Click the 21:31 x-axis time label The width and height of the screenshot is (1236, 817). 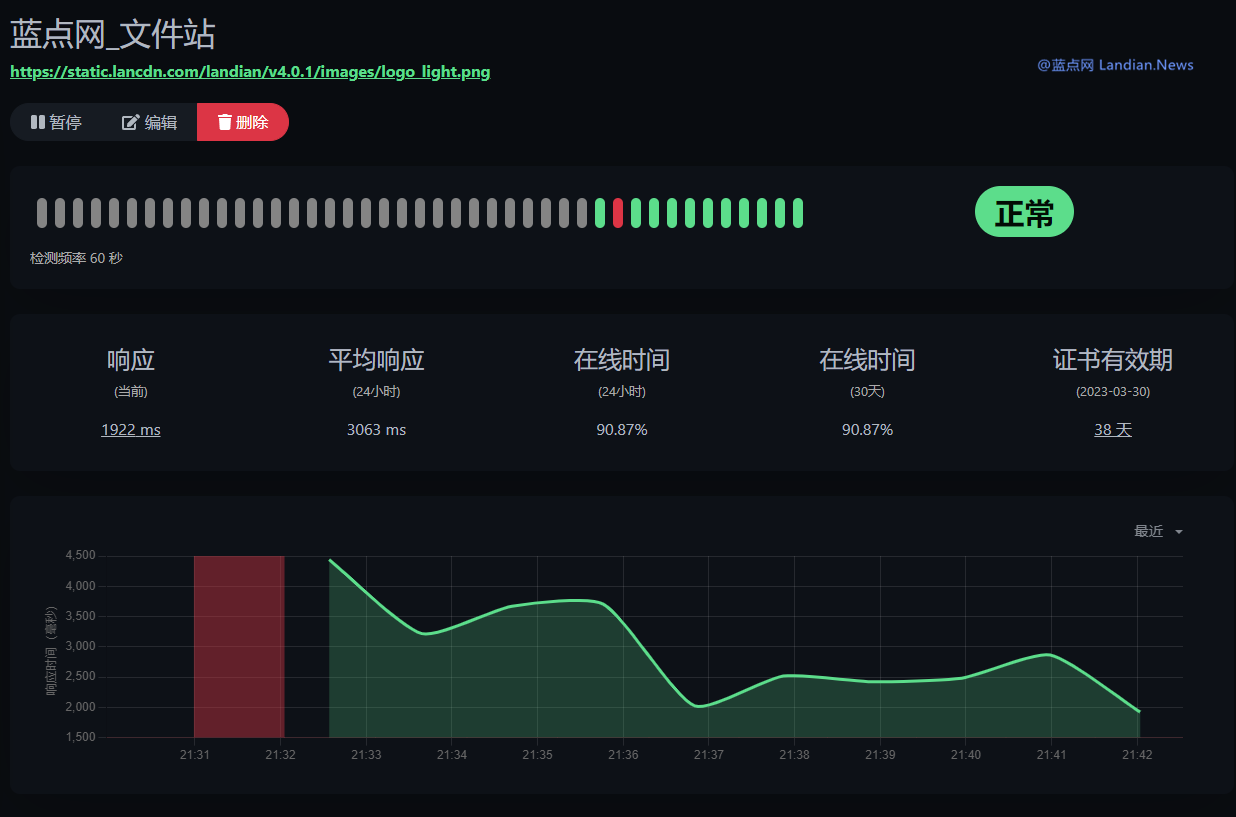(x=194, y=755)
